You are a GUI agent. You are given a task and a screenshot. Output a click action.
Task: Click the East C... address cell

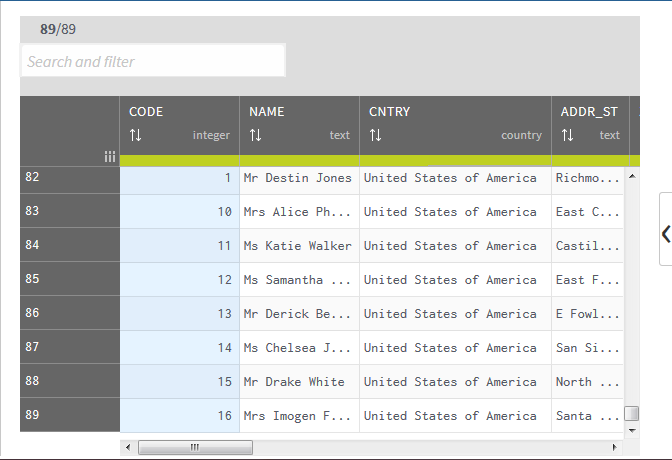coord(587,211)
